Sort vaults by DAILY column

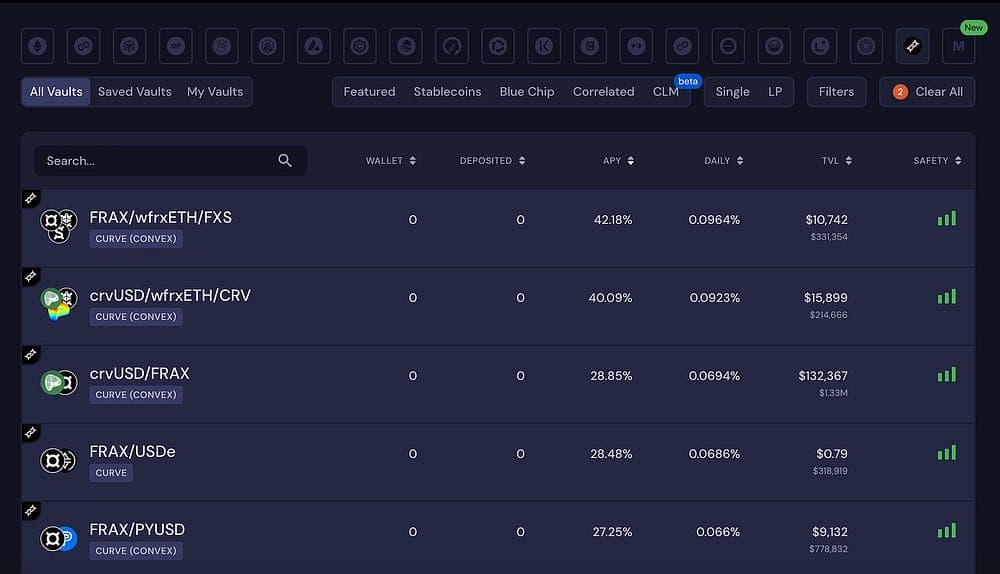click(724, 161)
